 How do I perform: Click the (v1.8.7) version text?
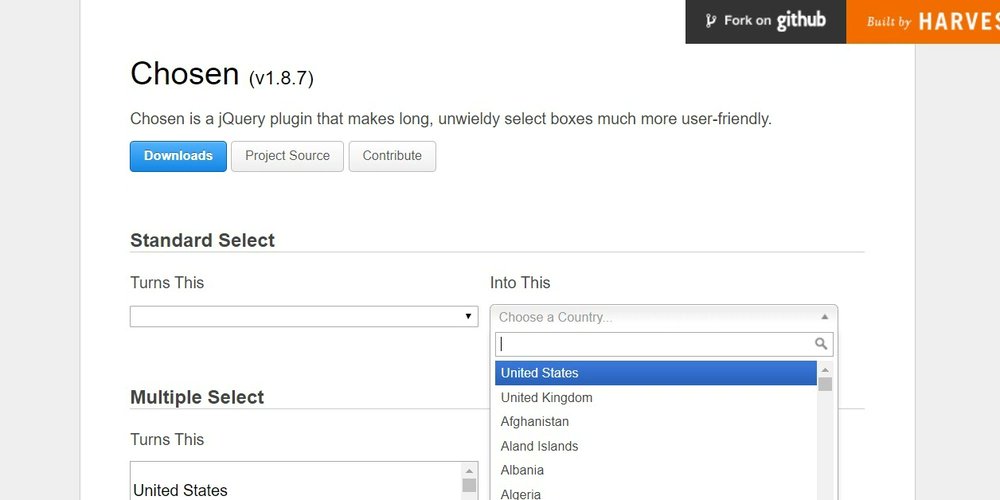[x=281, y=78]
